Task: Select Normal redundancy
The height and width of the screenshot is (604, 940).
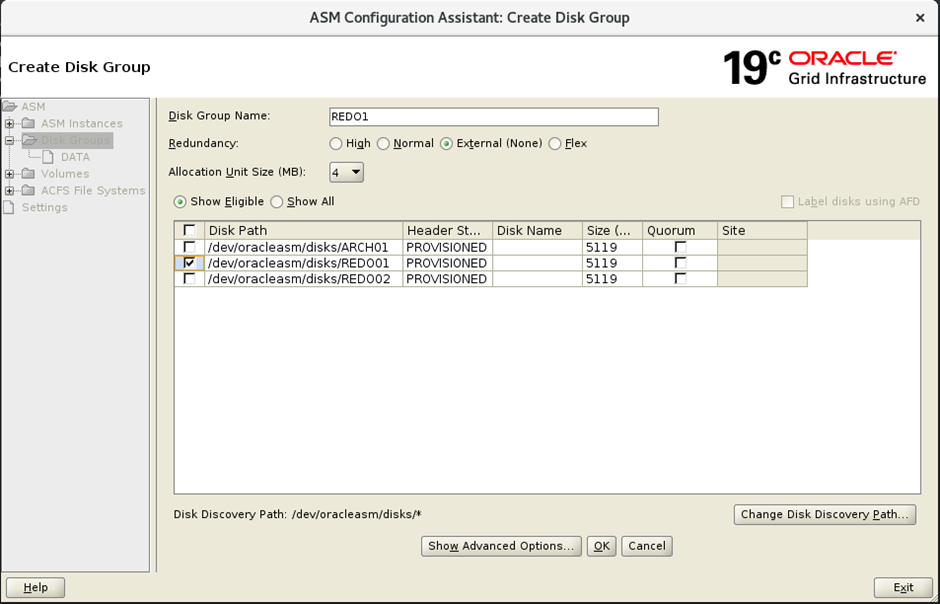Action: [x=383, y=144]
